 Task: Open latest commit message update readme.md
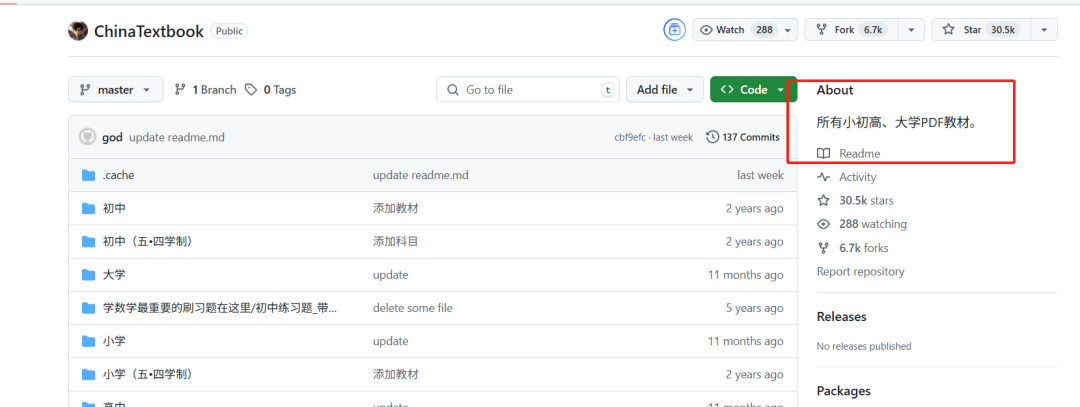[x=177, y=137]
